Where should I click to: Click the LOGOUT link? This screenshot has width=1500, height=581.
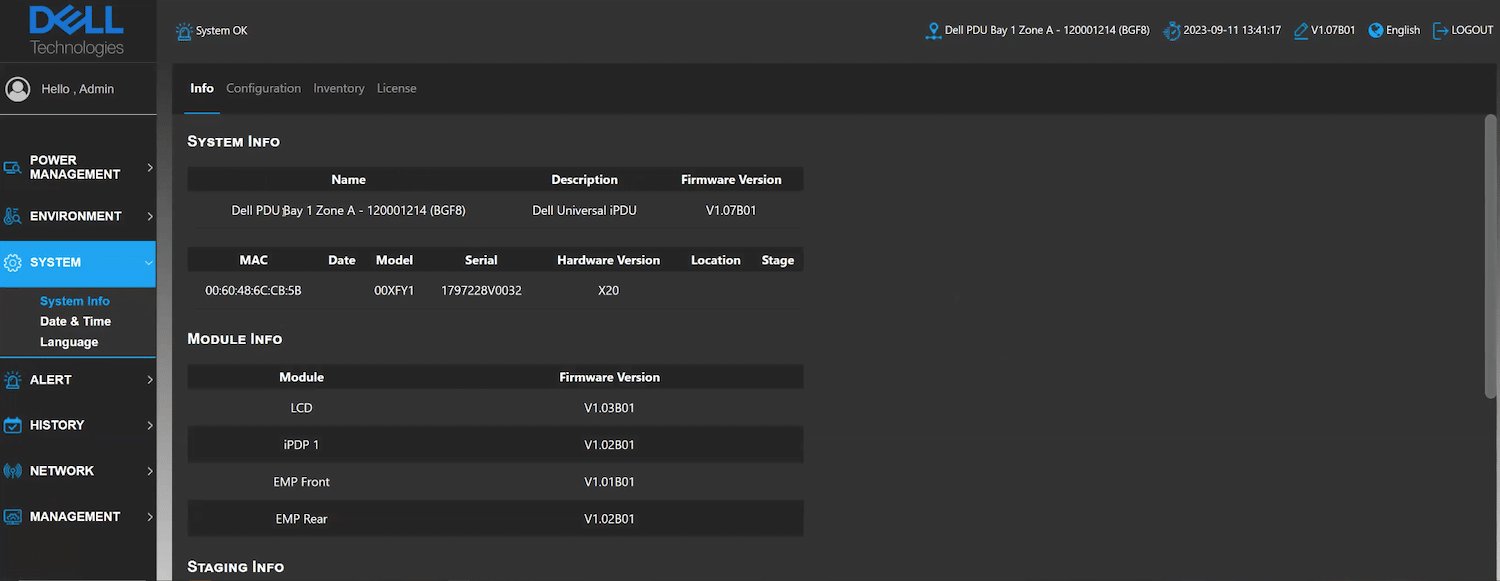click(1472, 31)
